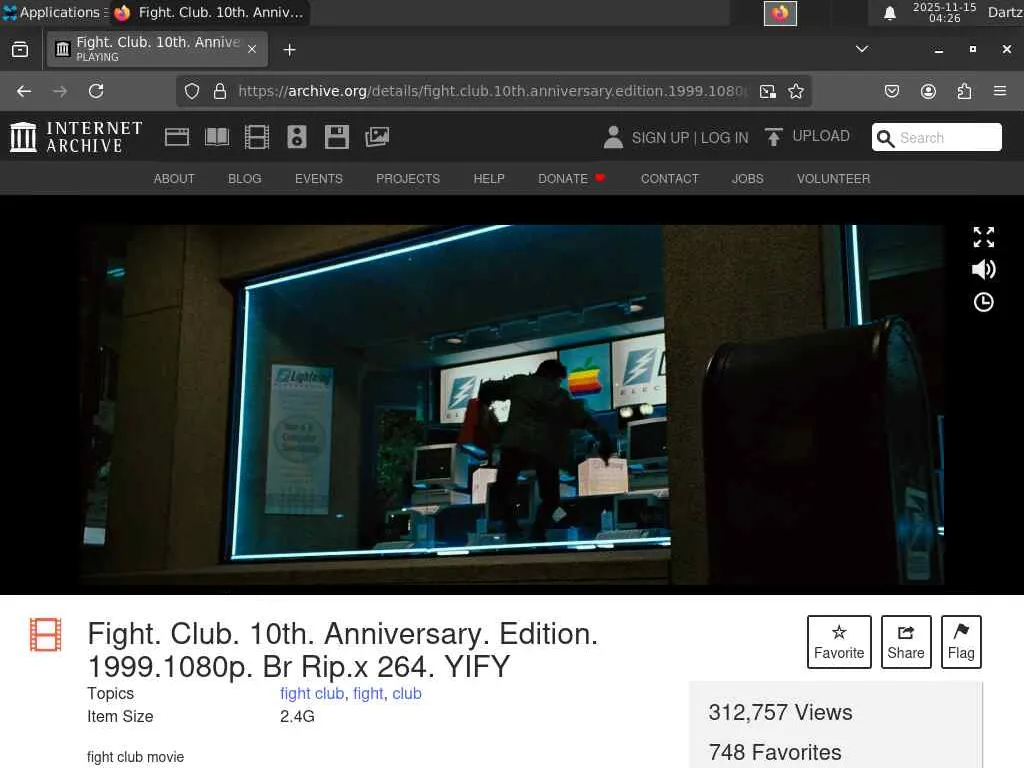Click the panel clock date and time
Viewport: 1024px width, 768px height.
(x=944, y=12)
